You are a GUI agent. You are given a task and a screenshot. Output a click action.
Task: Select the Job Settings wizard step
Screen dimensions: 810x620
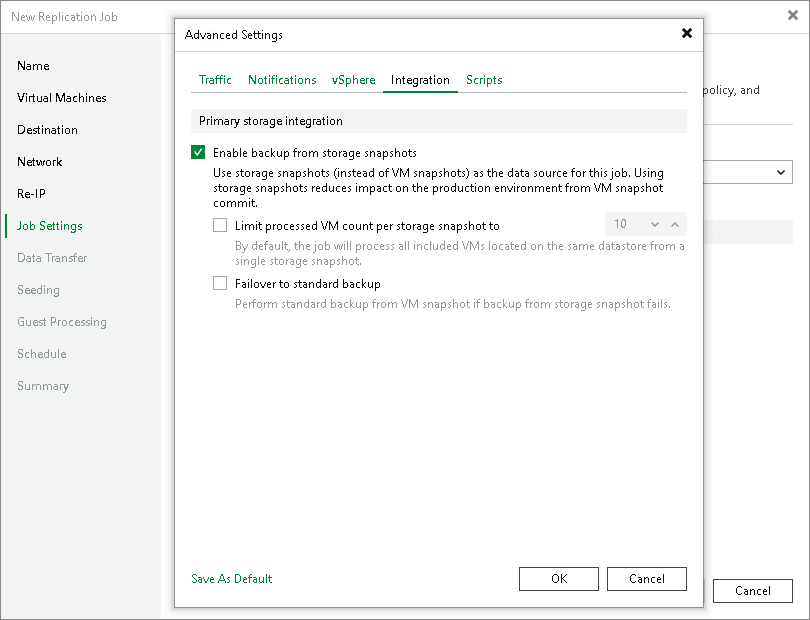tap(50, 226)
